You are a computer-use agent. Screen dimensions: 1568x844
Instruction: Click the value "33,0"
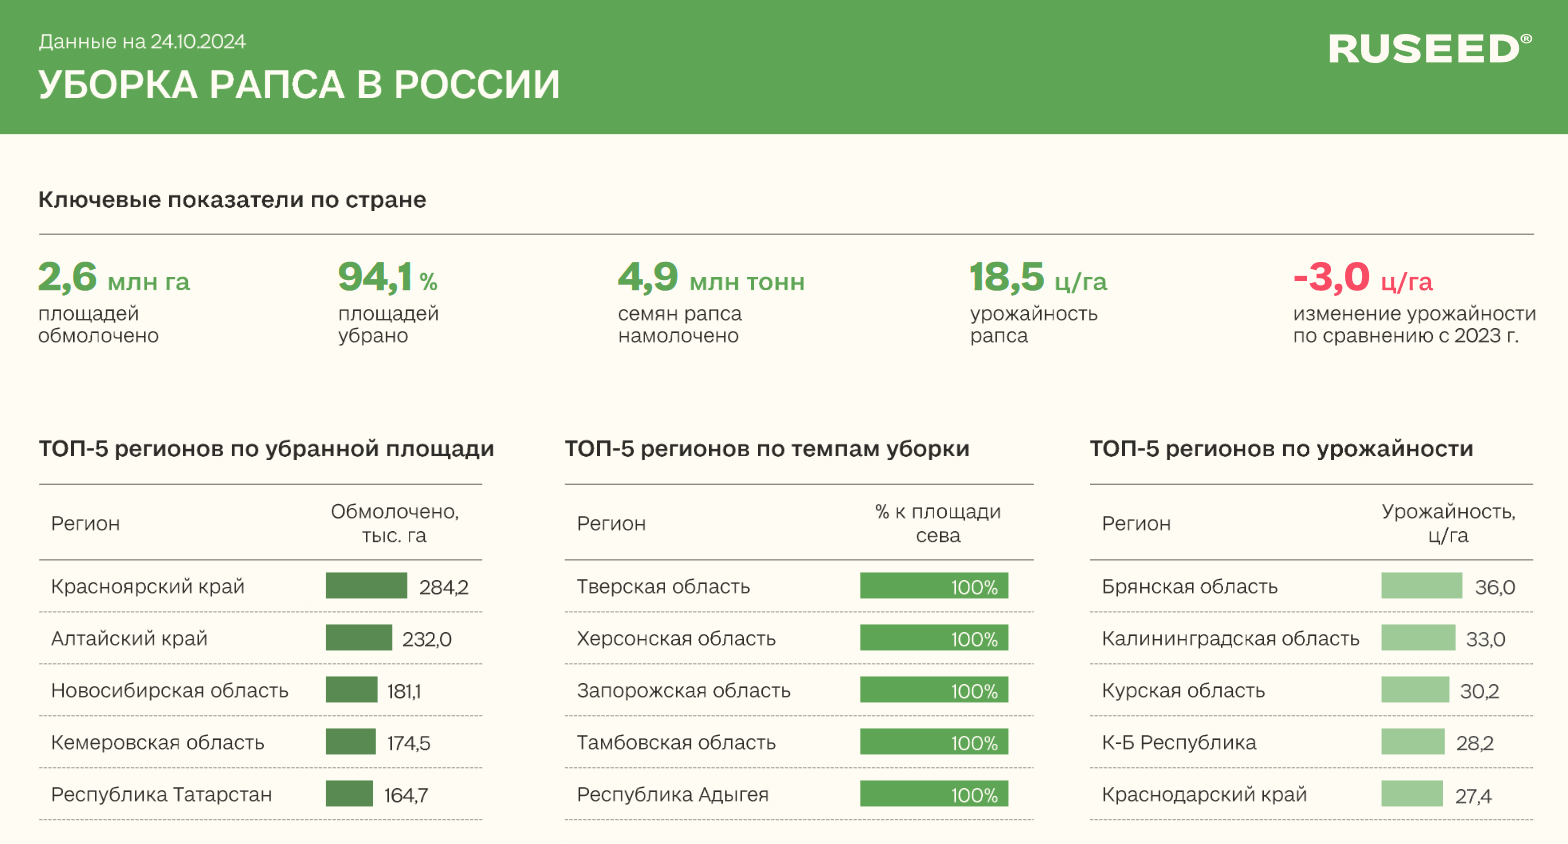1486,640
